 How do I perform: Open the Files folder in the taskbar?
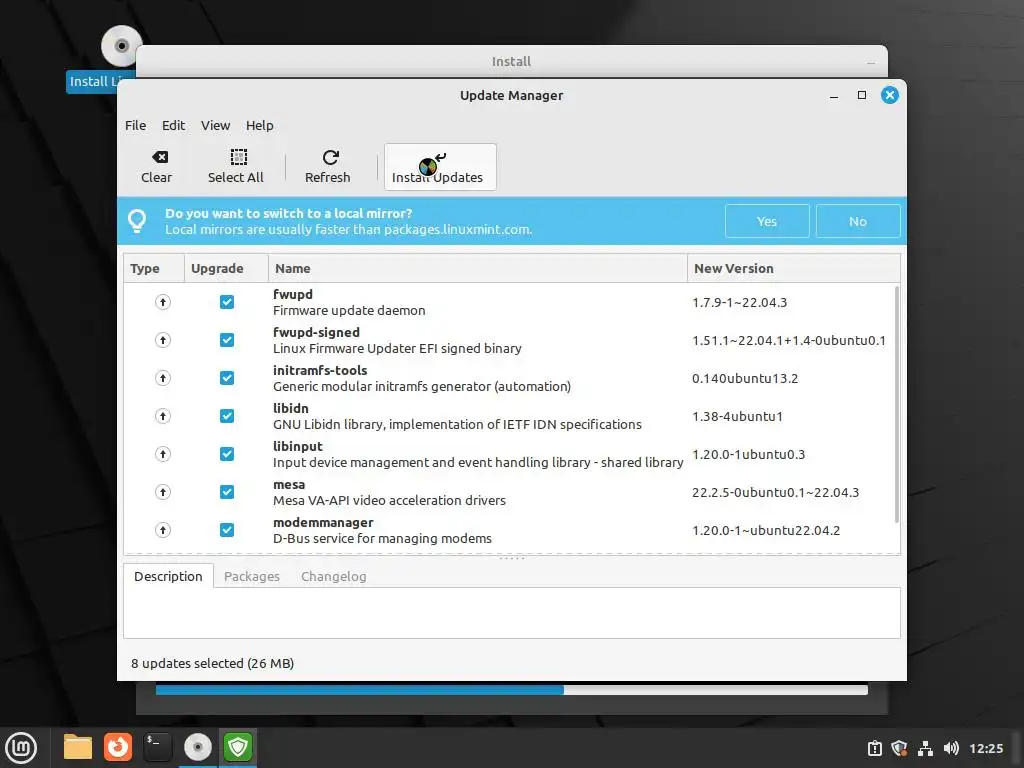coord(78,747)
